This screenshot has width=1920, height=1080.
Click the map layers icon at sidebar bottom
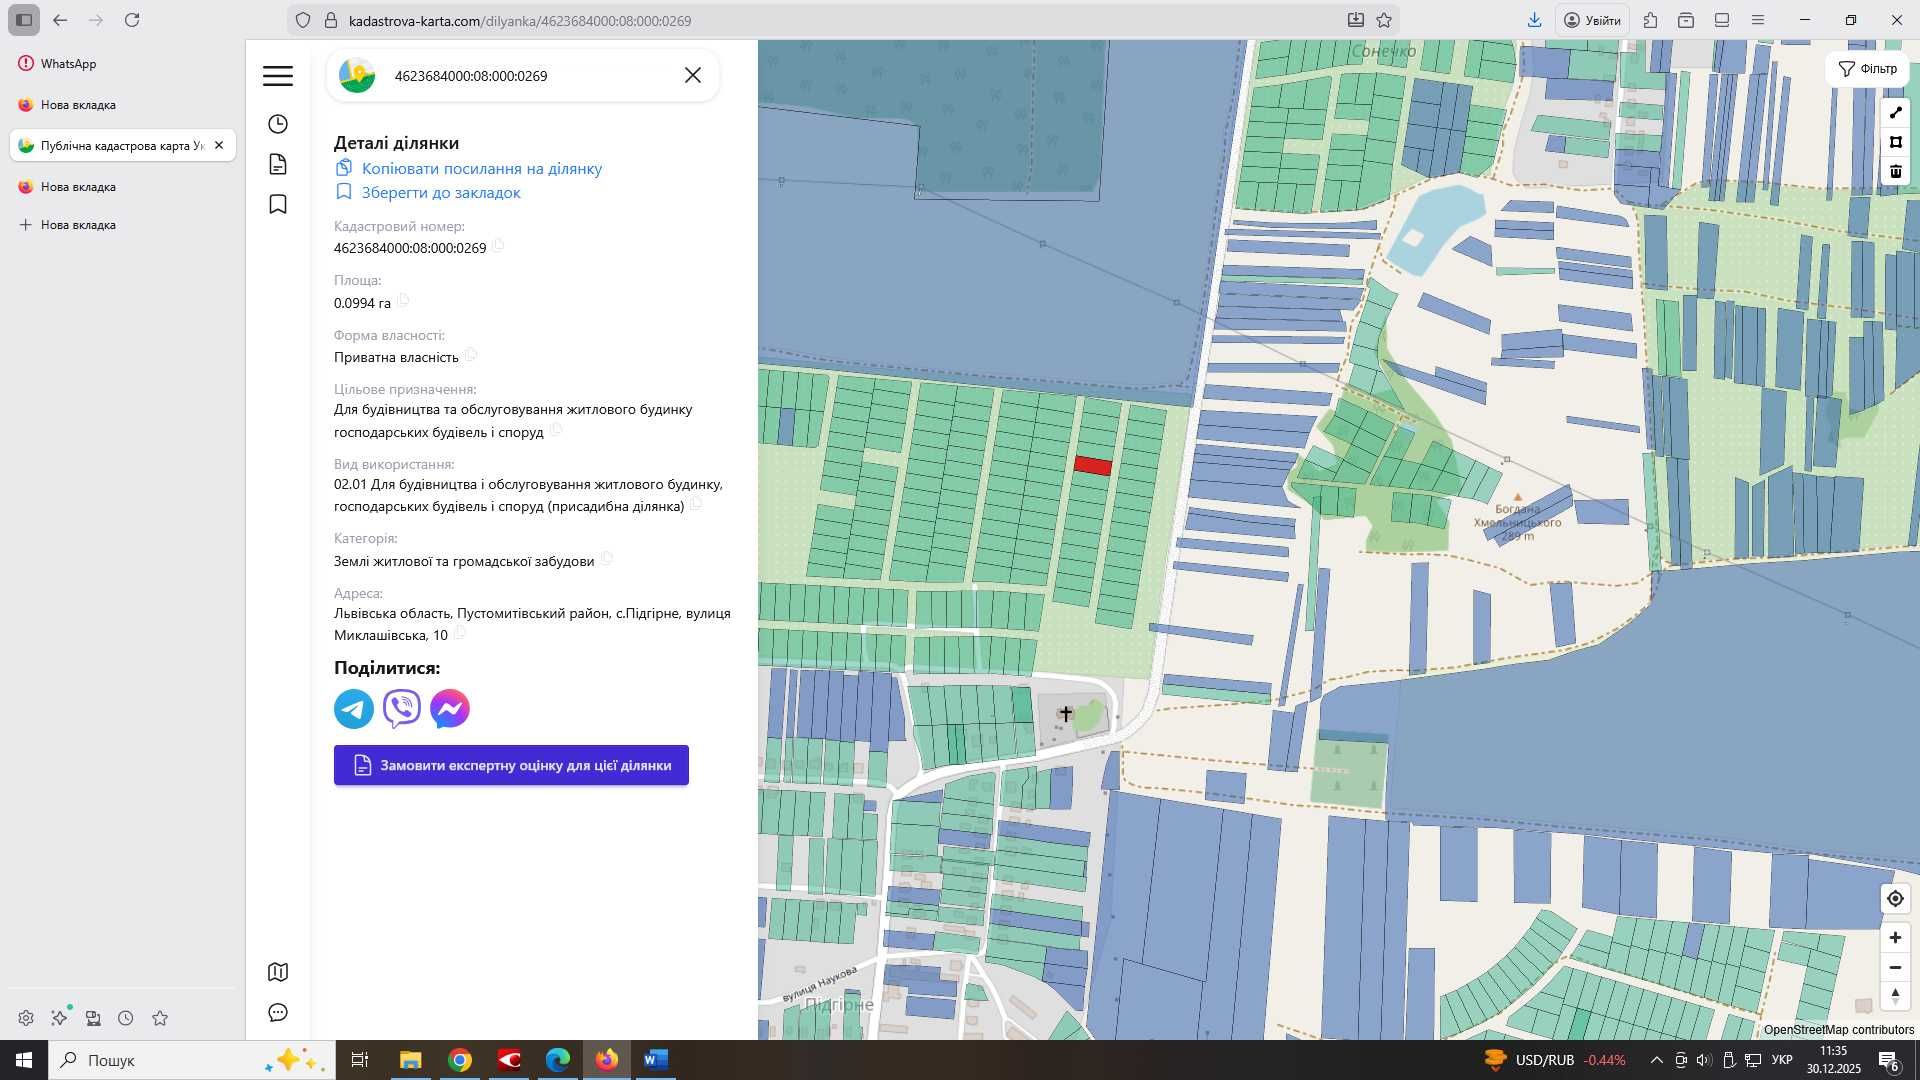pos(278,972)
